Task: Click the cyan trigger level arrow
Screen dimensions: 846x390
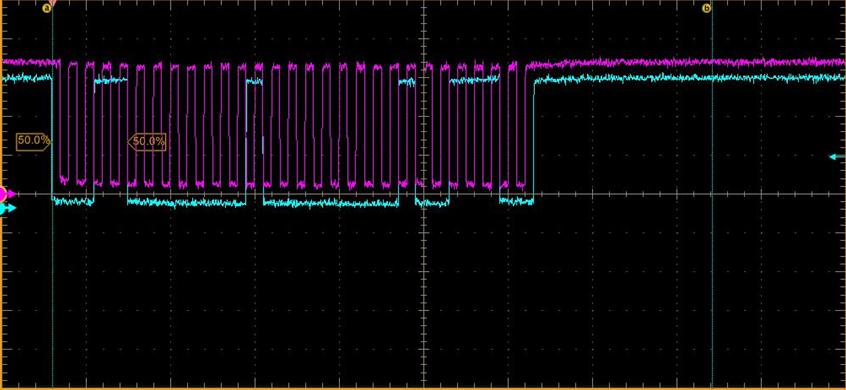Action: pyautogui.click(x=837, y=157)
